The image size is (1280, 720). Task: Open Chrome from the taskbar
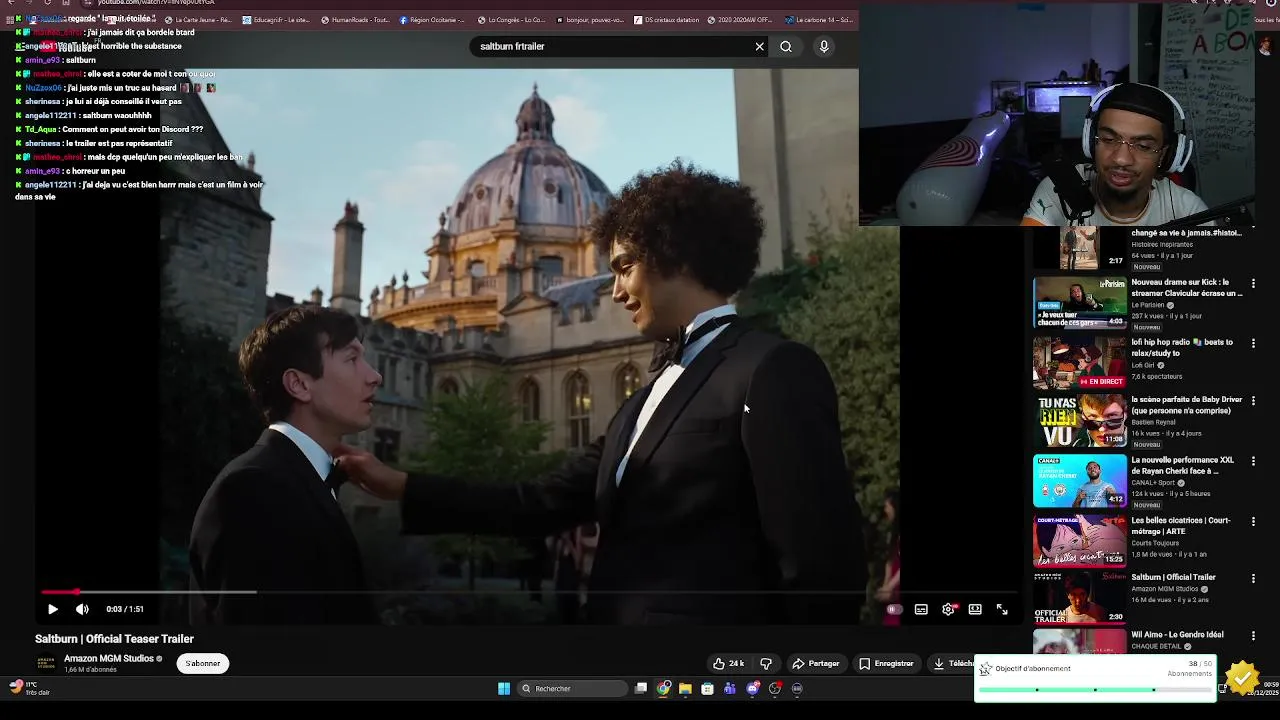pos(664,688)
